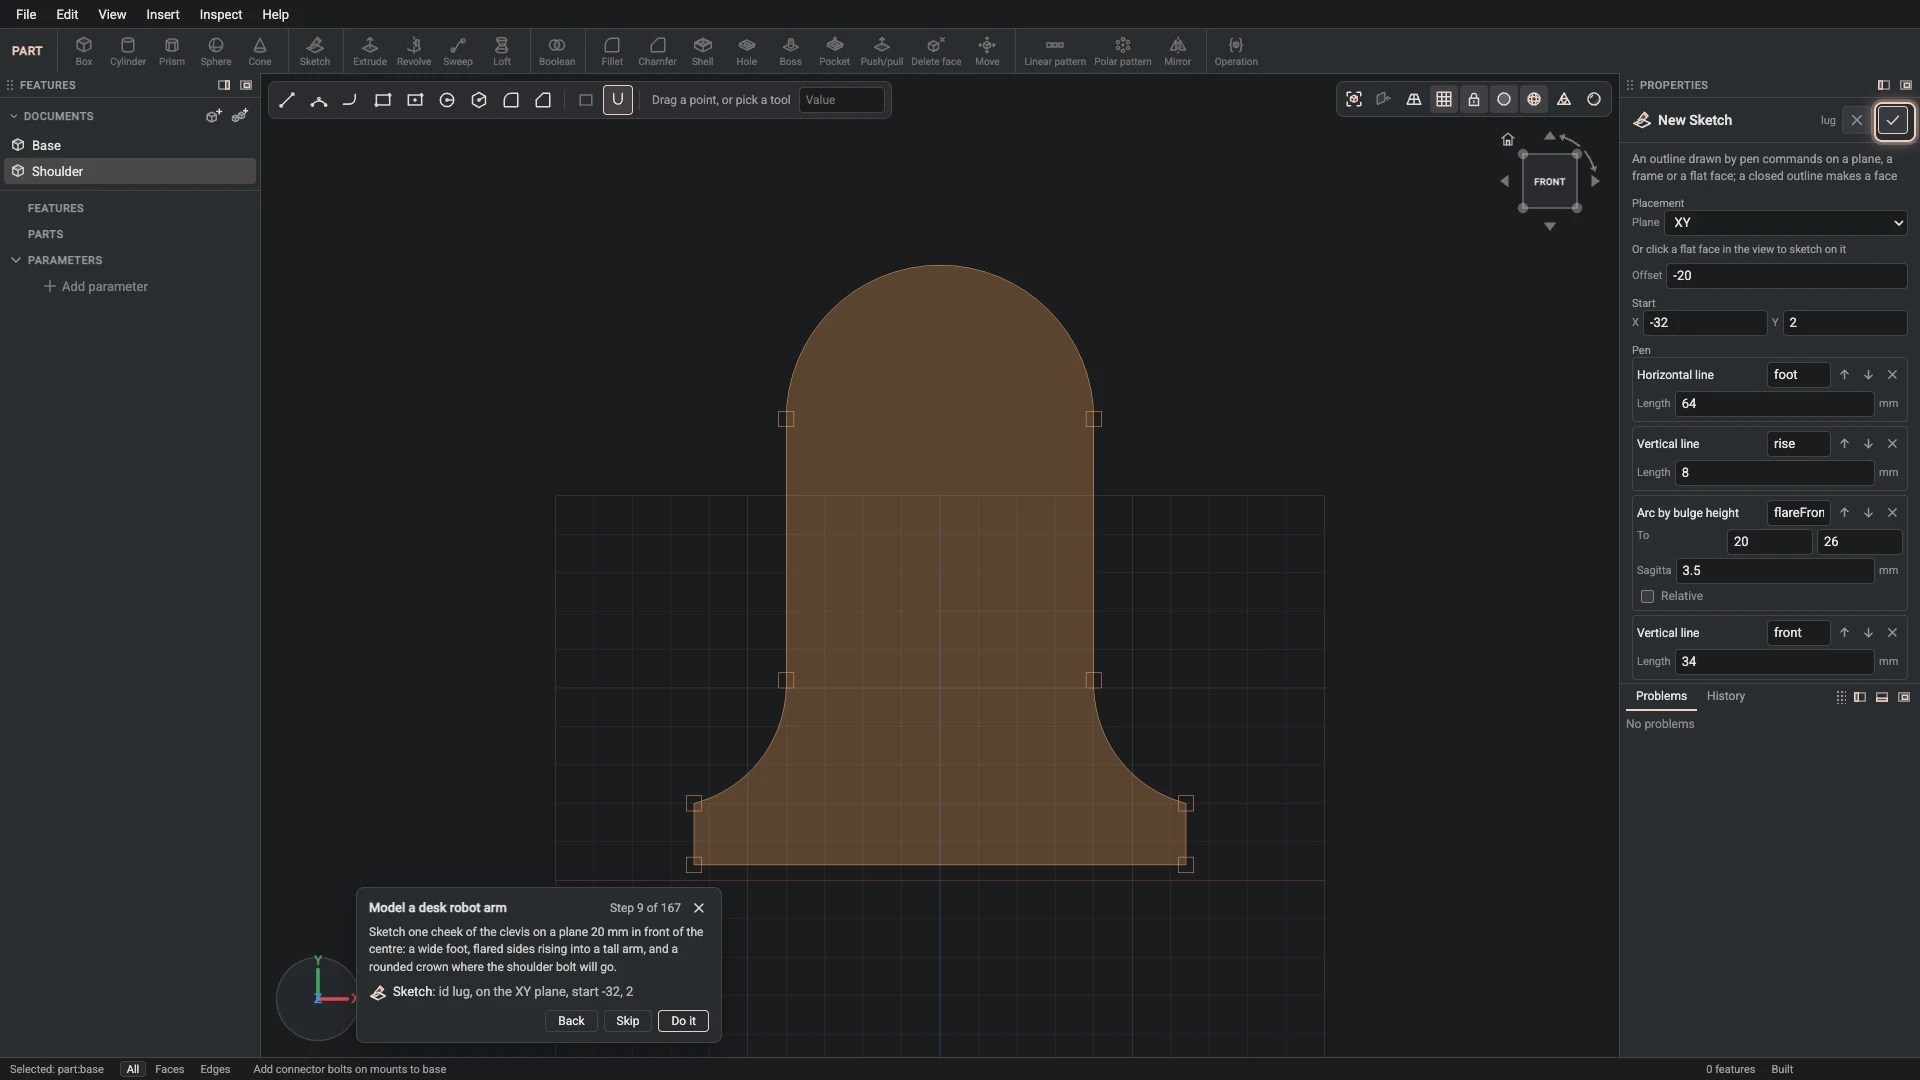Open the File menu
Image resolution: width=1920 pixels, height=1080 pixels.
point(26,14)
